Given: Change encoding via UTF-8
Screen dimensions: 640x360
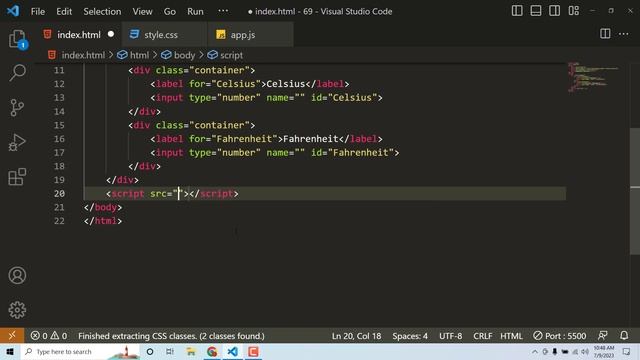Looking at the screenshot, I should [451, 336].
